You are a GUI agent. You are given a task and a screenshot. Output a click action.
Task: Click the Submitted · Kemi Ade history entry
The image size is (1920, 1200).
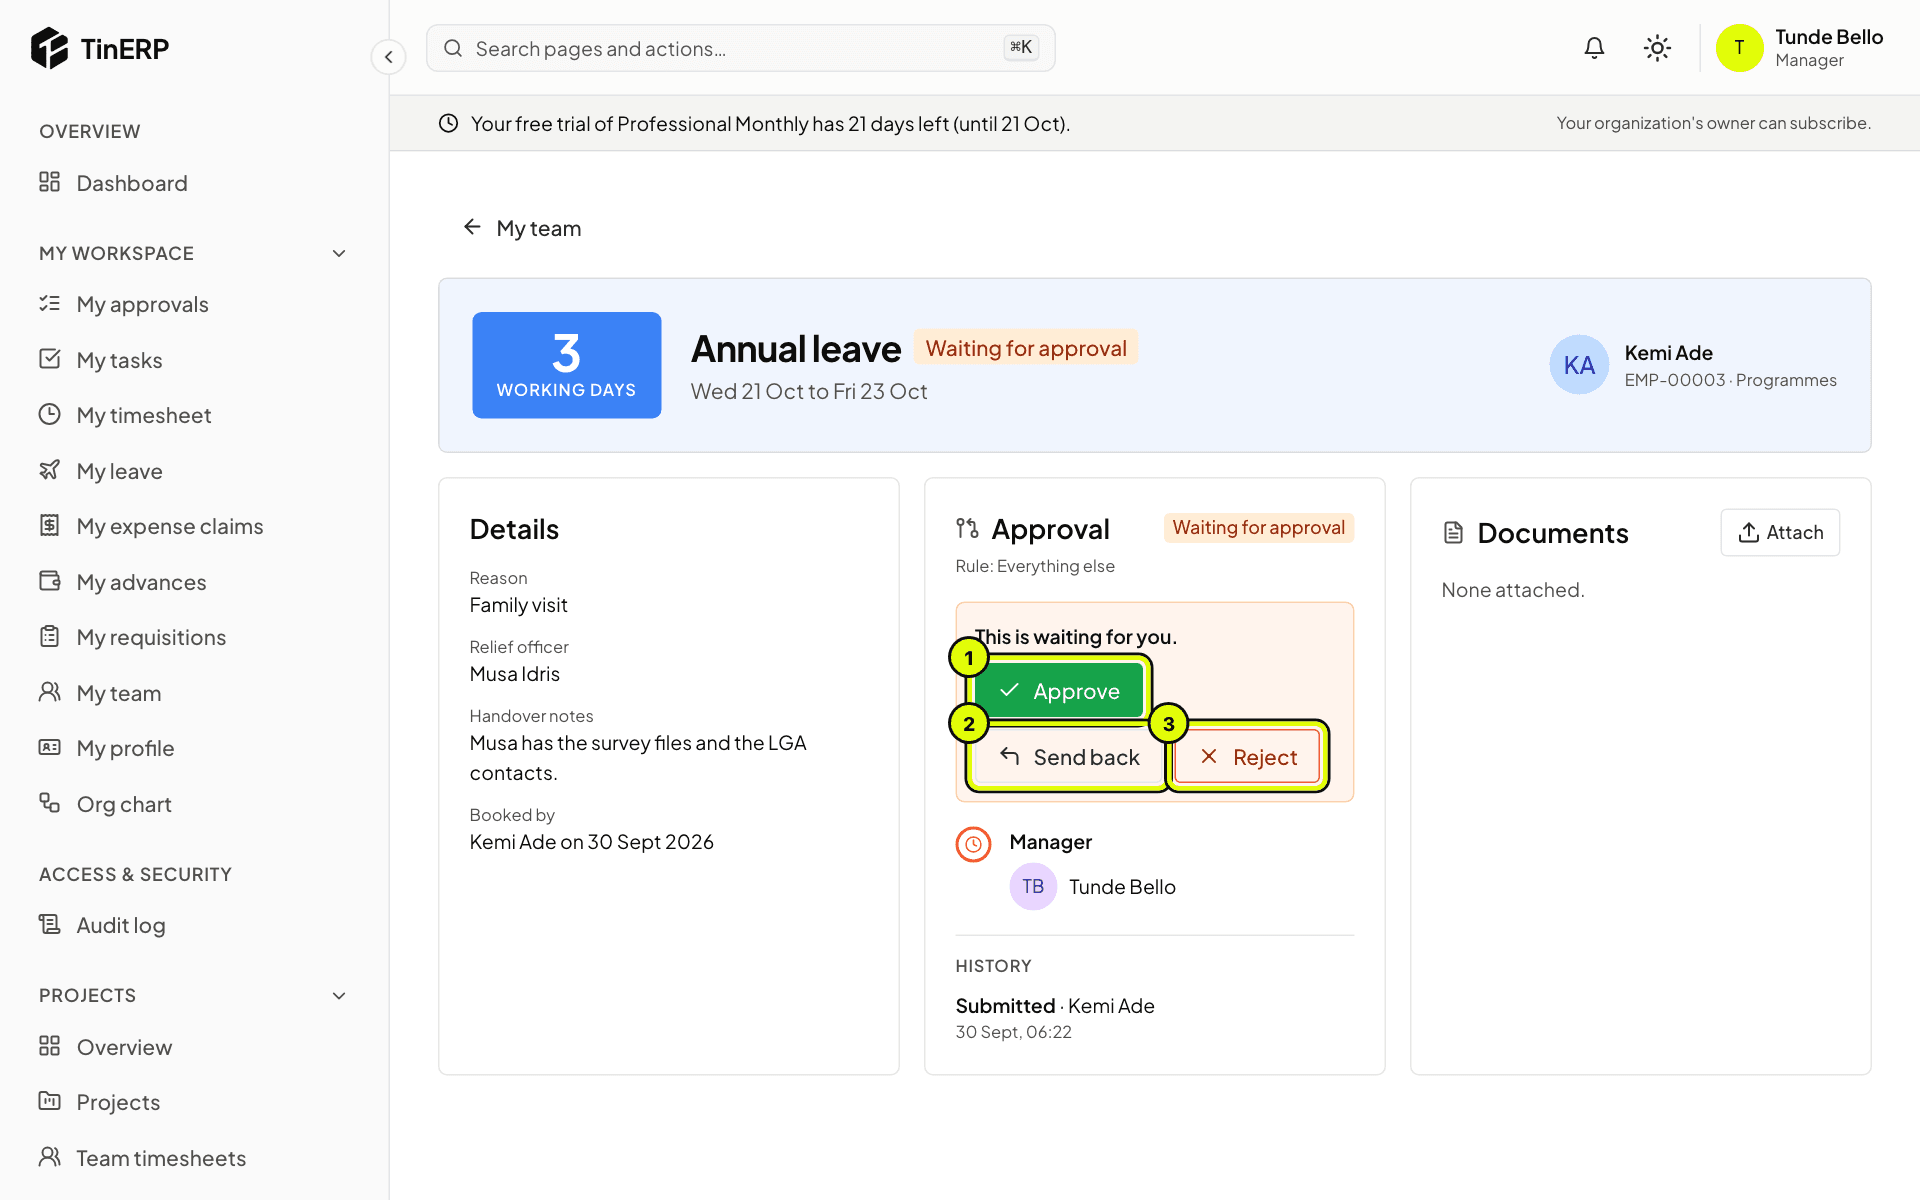tap(1055, 1006)
